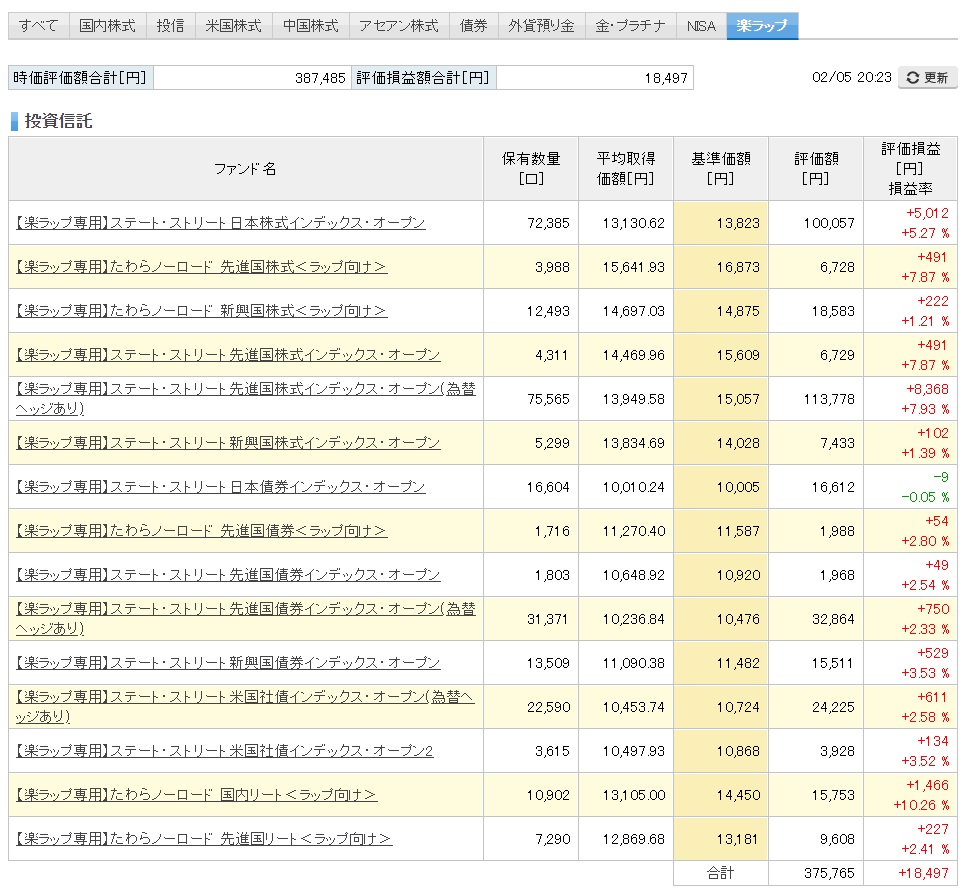Open たわらノーロード 国内リート fund link
Screen dimensions: 967x893
click(196, 794)
